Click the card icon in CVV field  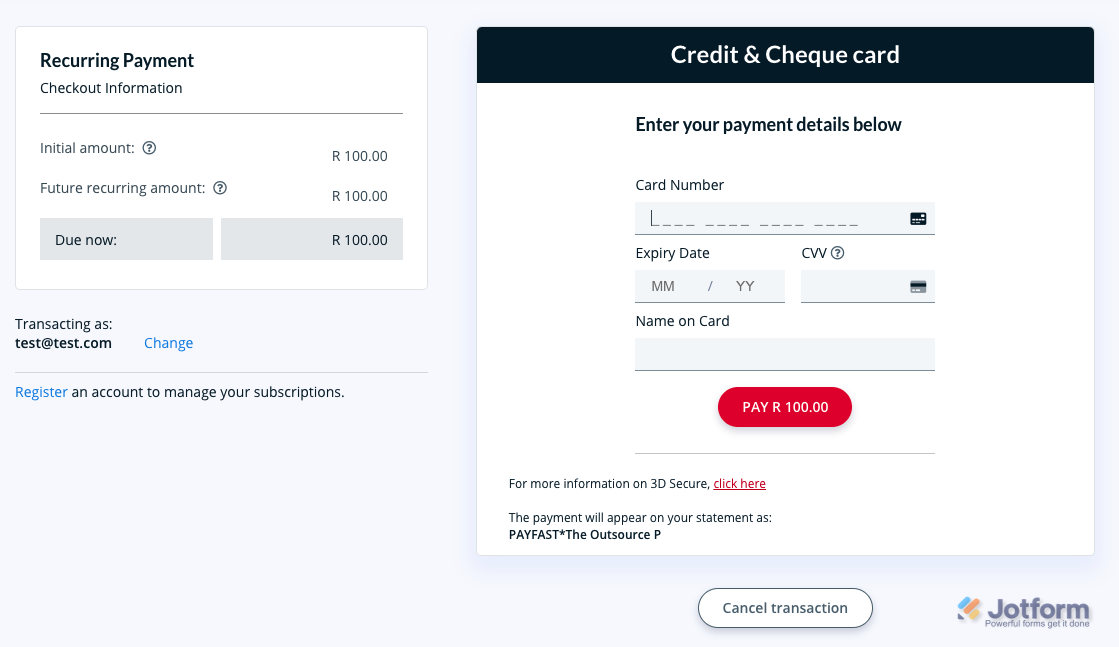point(918,286)
